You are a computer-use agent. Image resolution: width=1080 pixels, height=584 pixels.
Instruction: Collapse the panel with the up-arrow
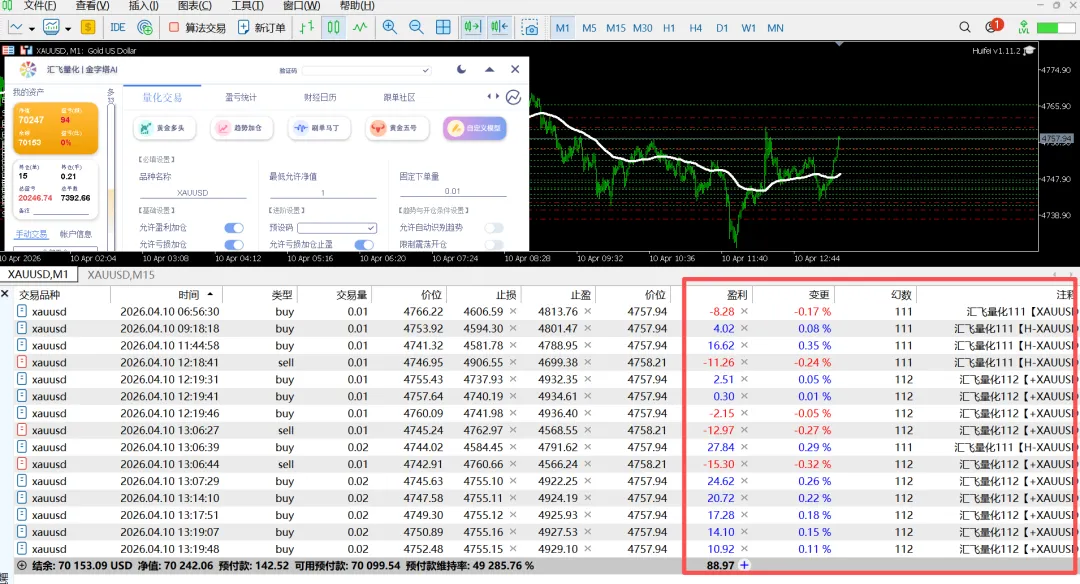(x=489, y=69)
